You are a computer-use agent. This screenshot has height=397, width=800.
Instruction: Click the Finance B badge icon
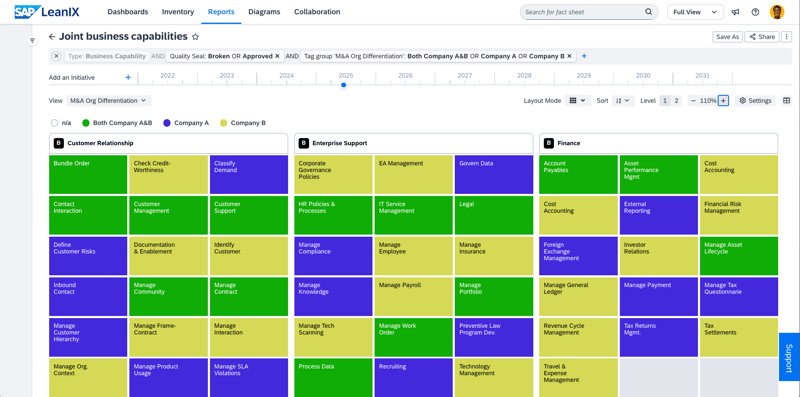548,143
